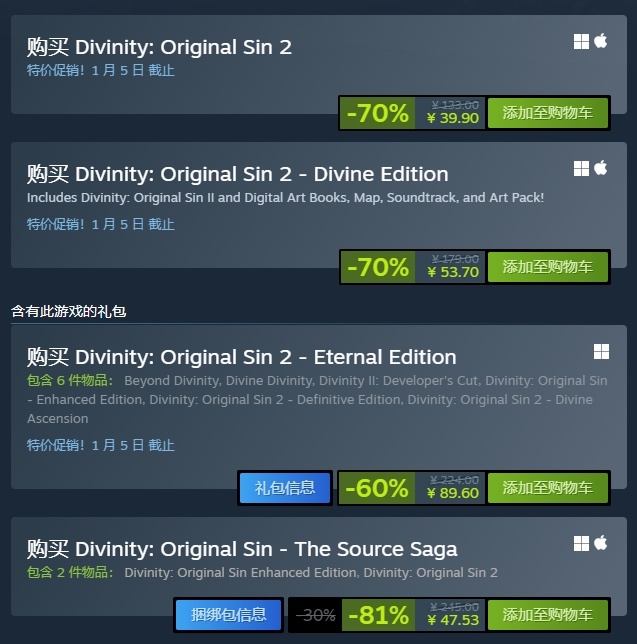Add The Source Saga ¥47.53 to cart
This screenshot has height=644, width=637.
click(547, 615)
